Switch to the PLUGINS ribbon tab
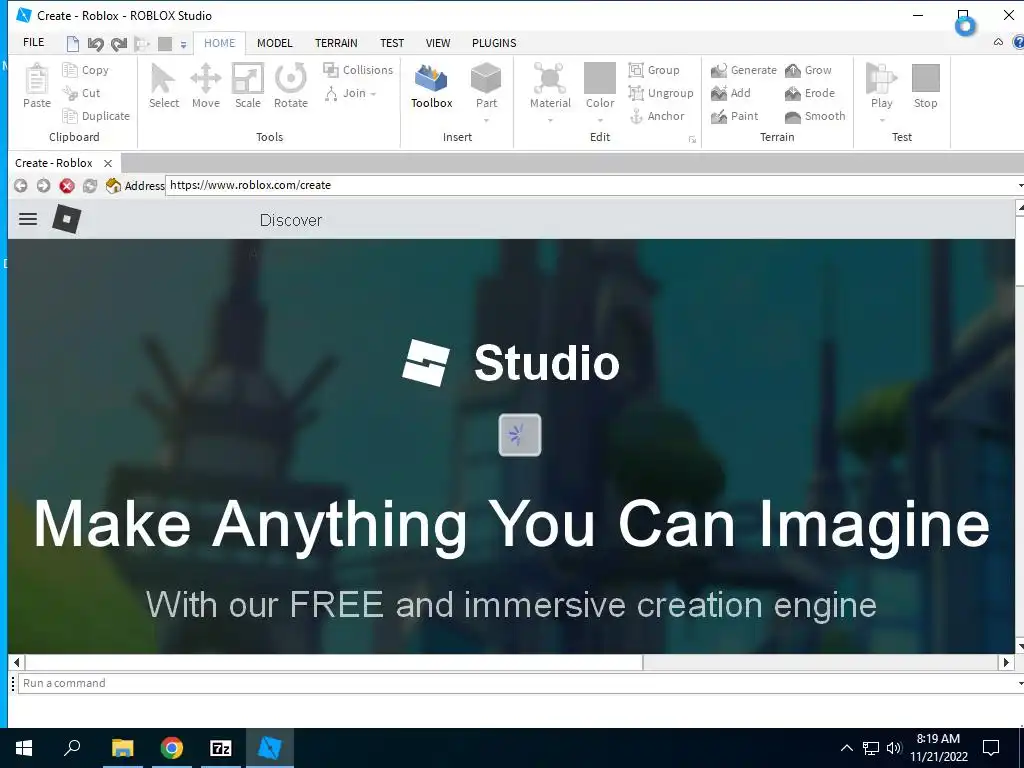 tap(494, 43)
